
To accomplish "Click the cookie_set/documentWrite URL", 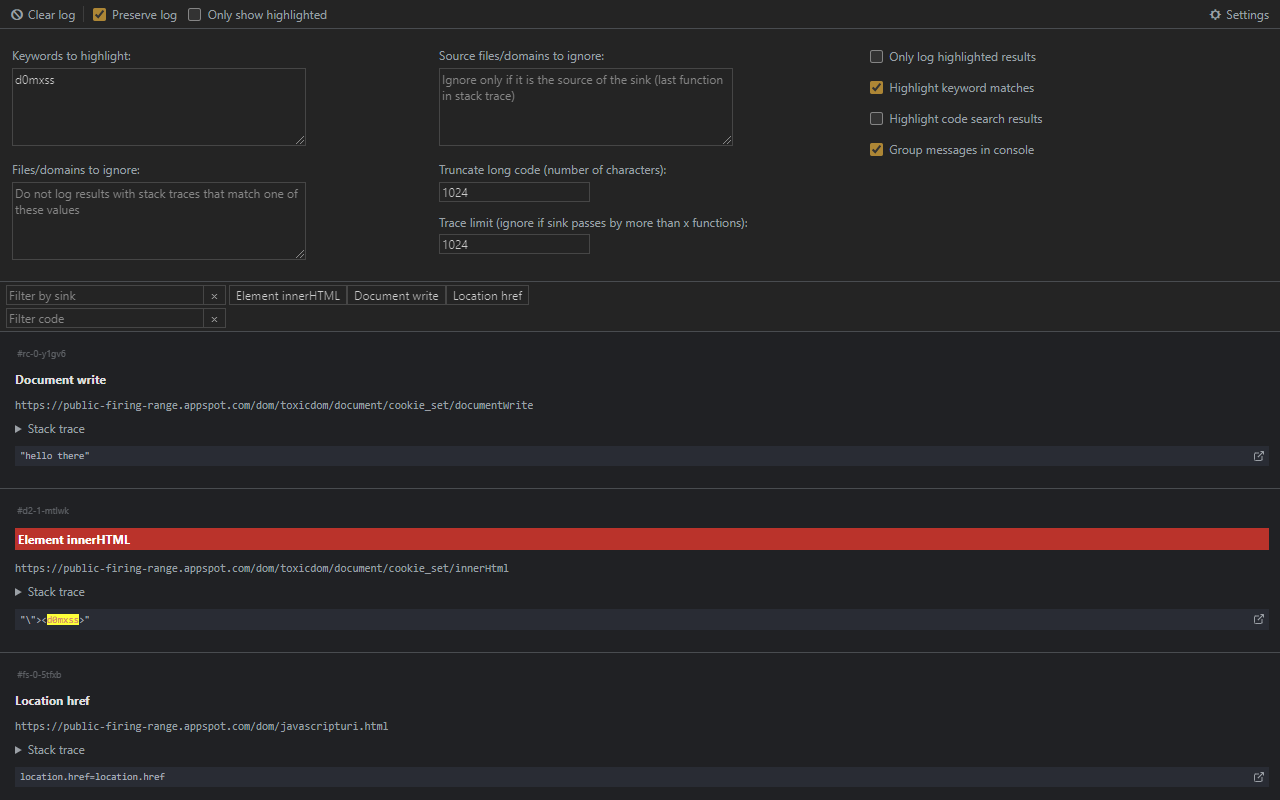I will pos(274,406).
